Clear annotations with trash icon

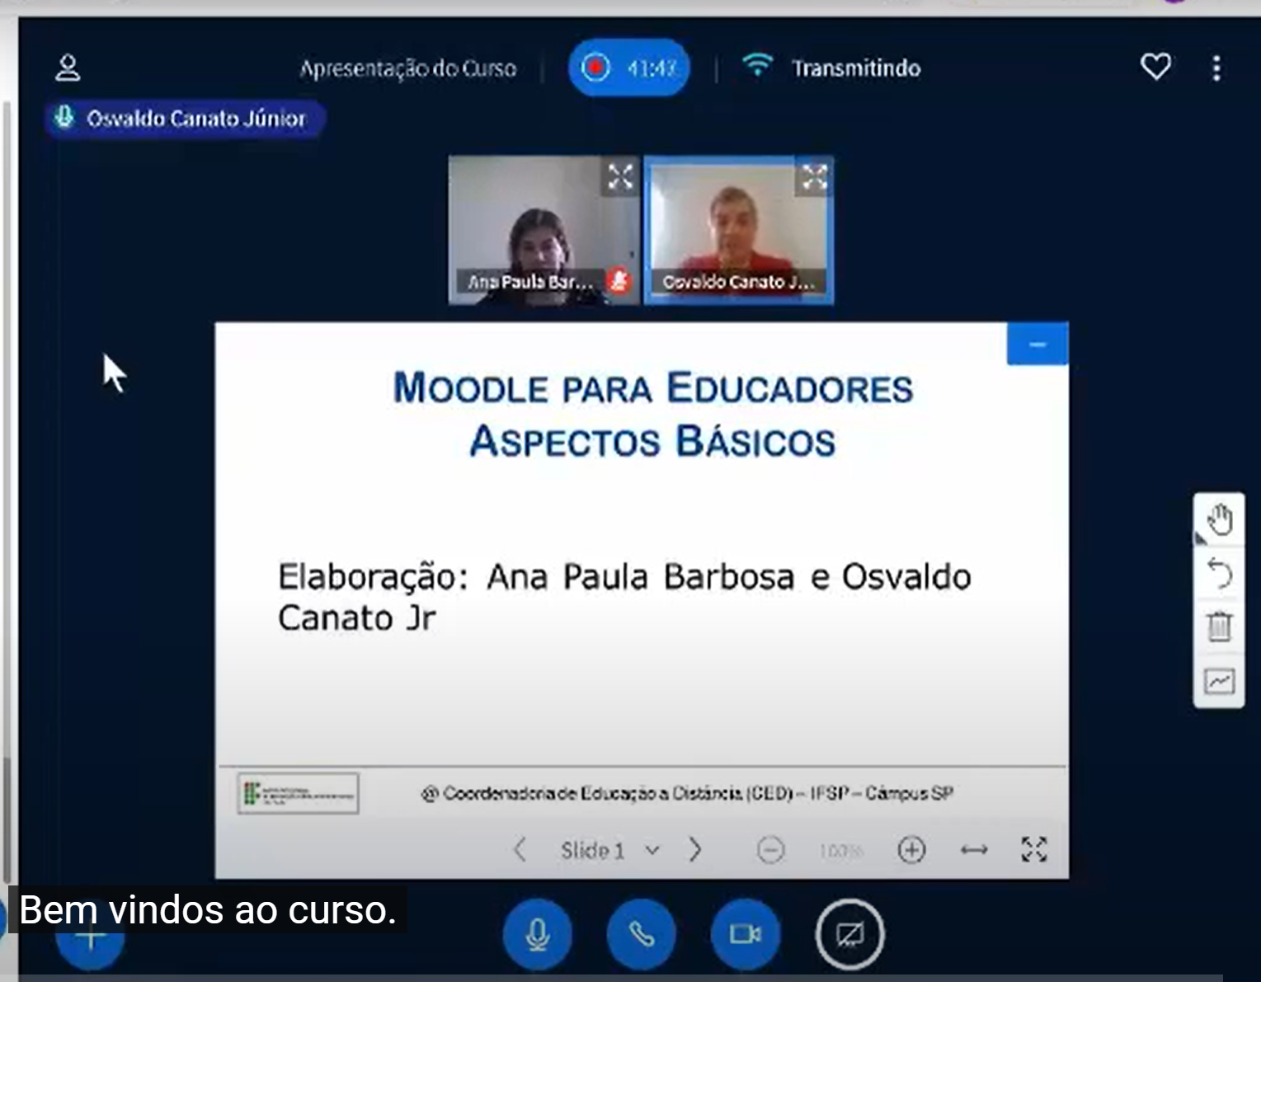[1219, 627]
